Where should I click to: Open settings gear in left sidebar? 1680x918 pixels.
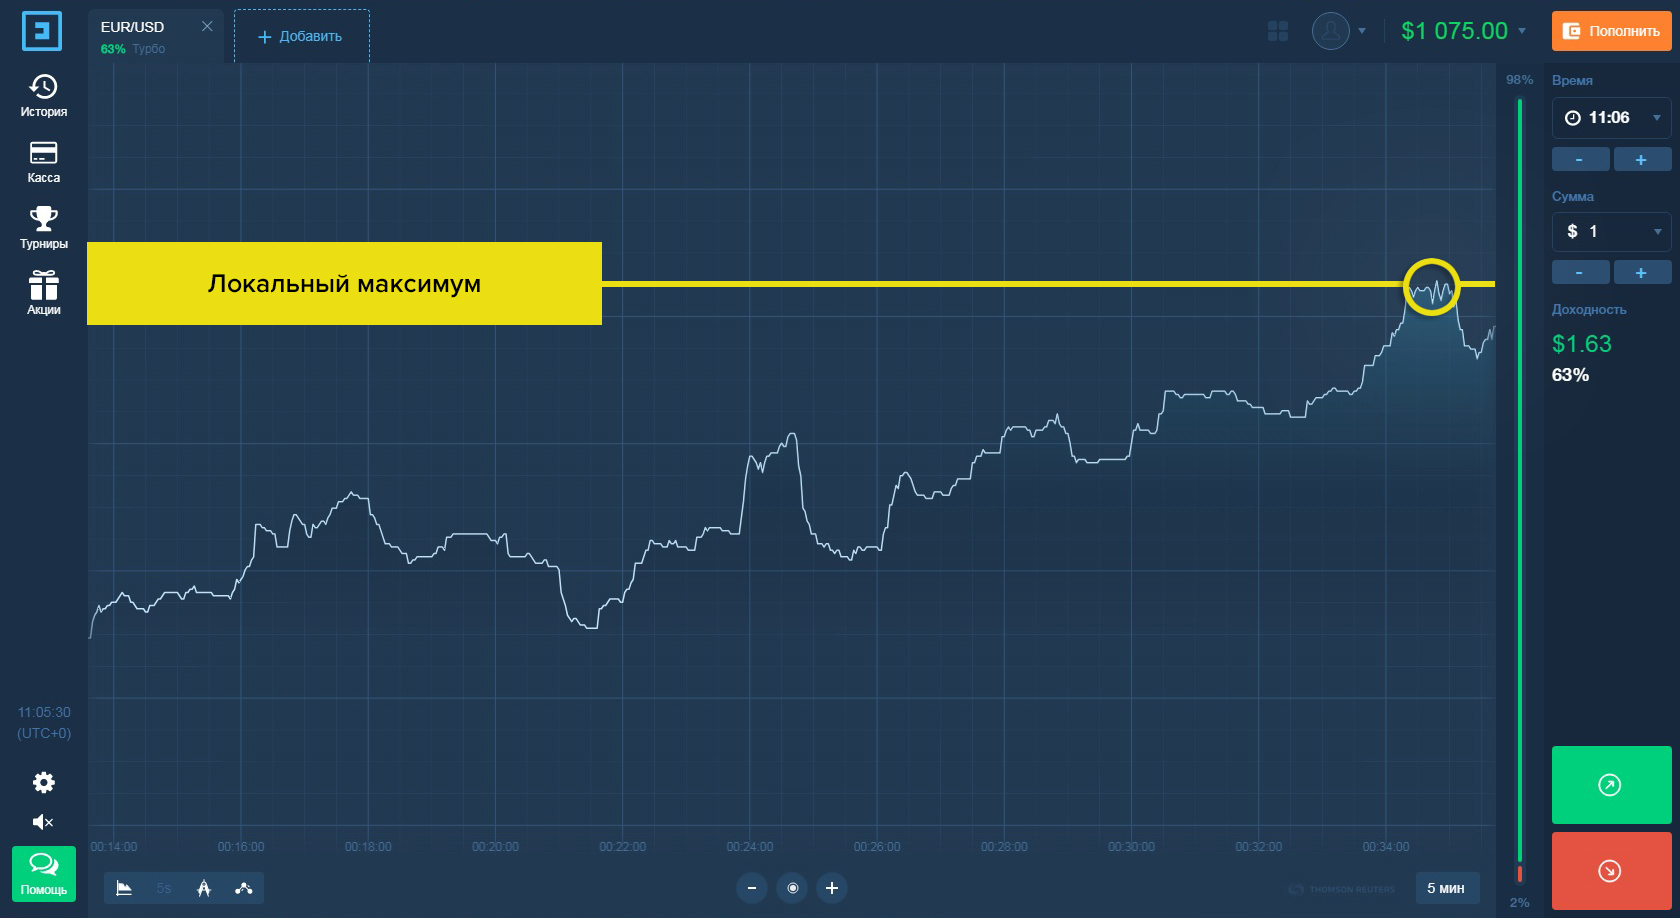tap(44, 782)
